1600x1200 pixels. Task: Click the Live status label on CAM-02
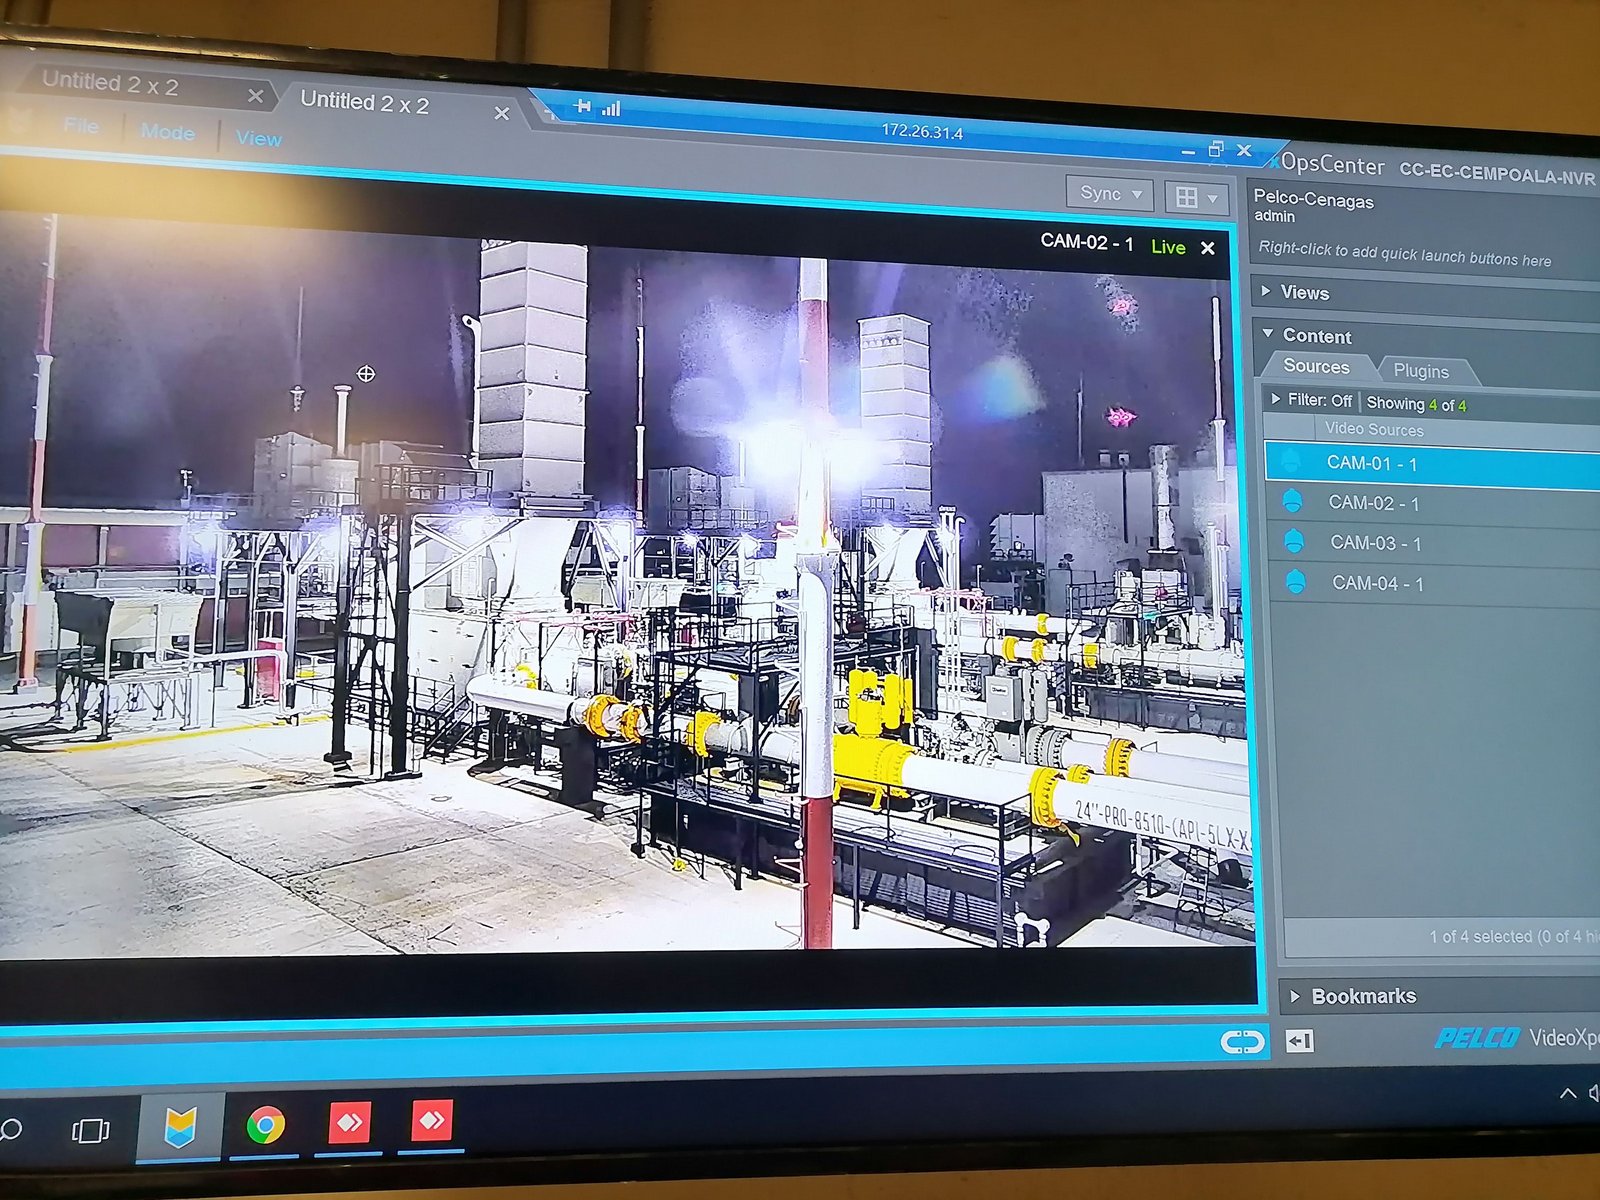coord(1167,247)
